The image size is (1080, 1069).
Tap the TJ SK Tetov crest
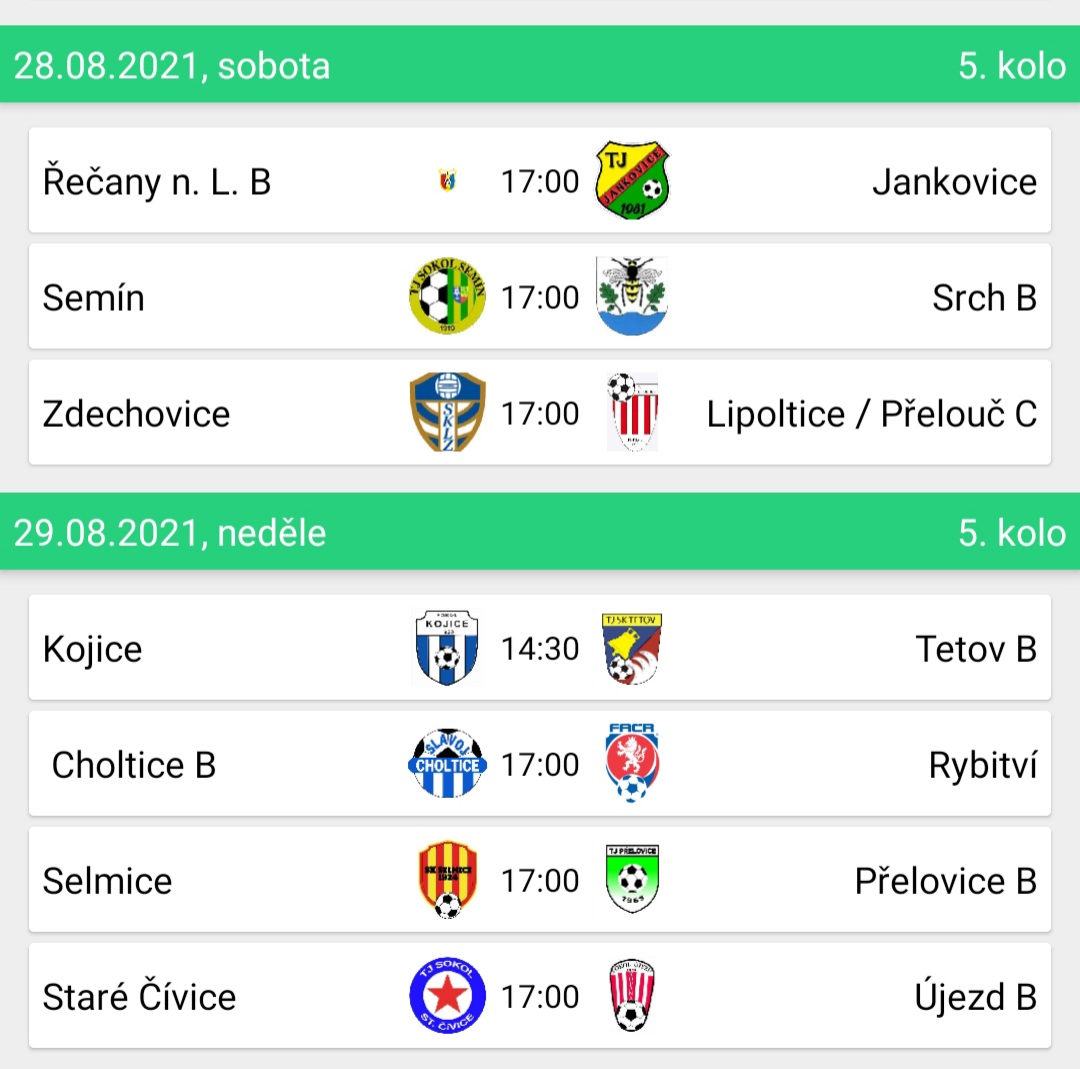coord(632,648)
